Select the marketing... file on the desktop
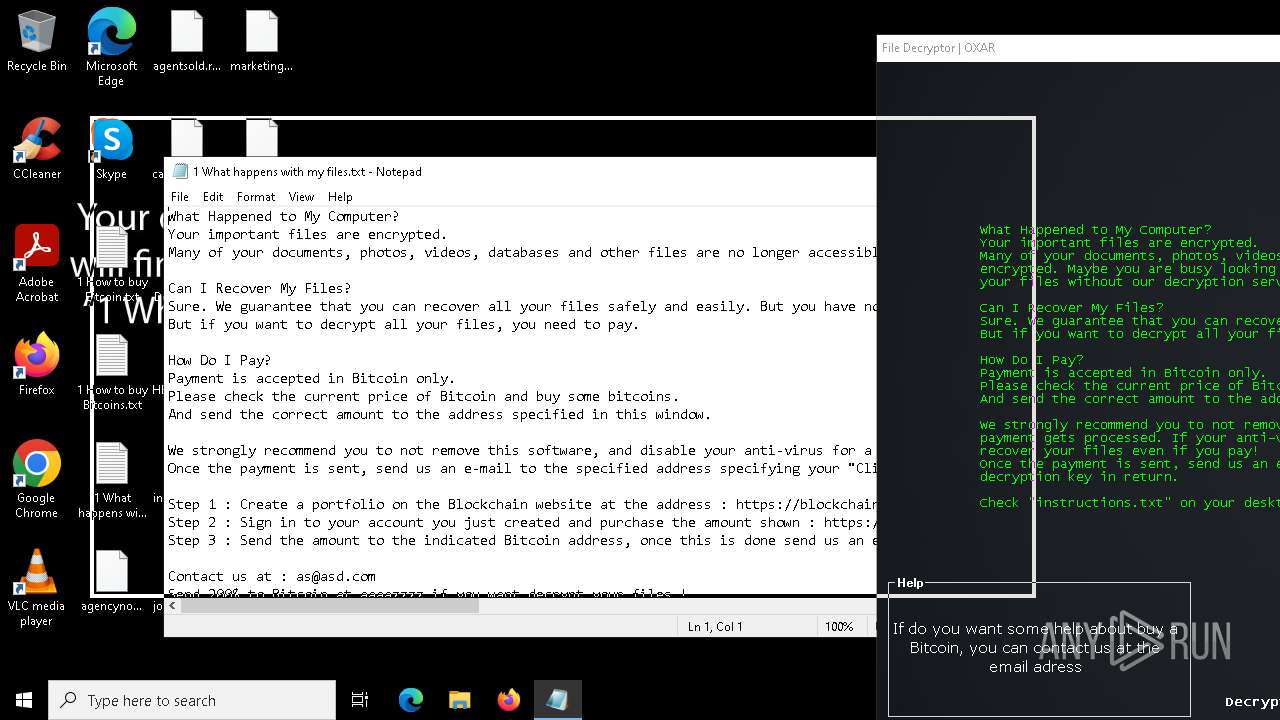This screenshot has width=1280, height=720. click(261, 42)
